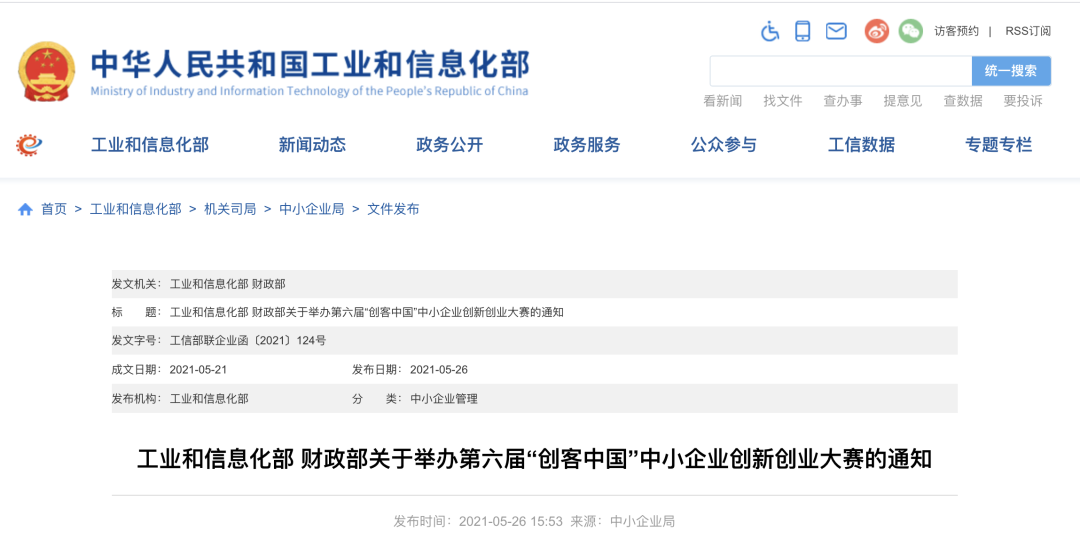The image size is (1080, 555).
Task: Select 看新闻 quick link
Action: 723,101
